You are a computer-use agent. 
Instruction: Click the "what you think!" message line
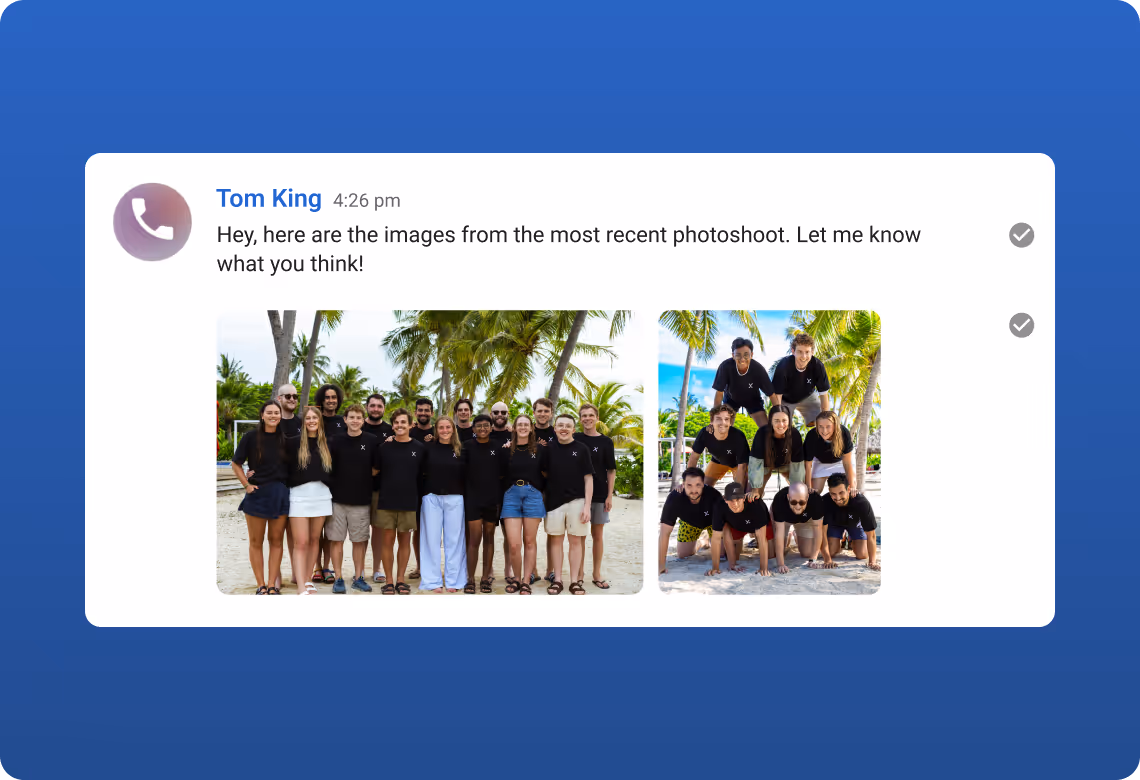(290, 264)
